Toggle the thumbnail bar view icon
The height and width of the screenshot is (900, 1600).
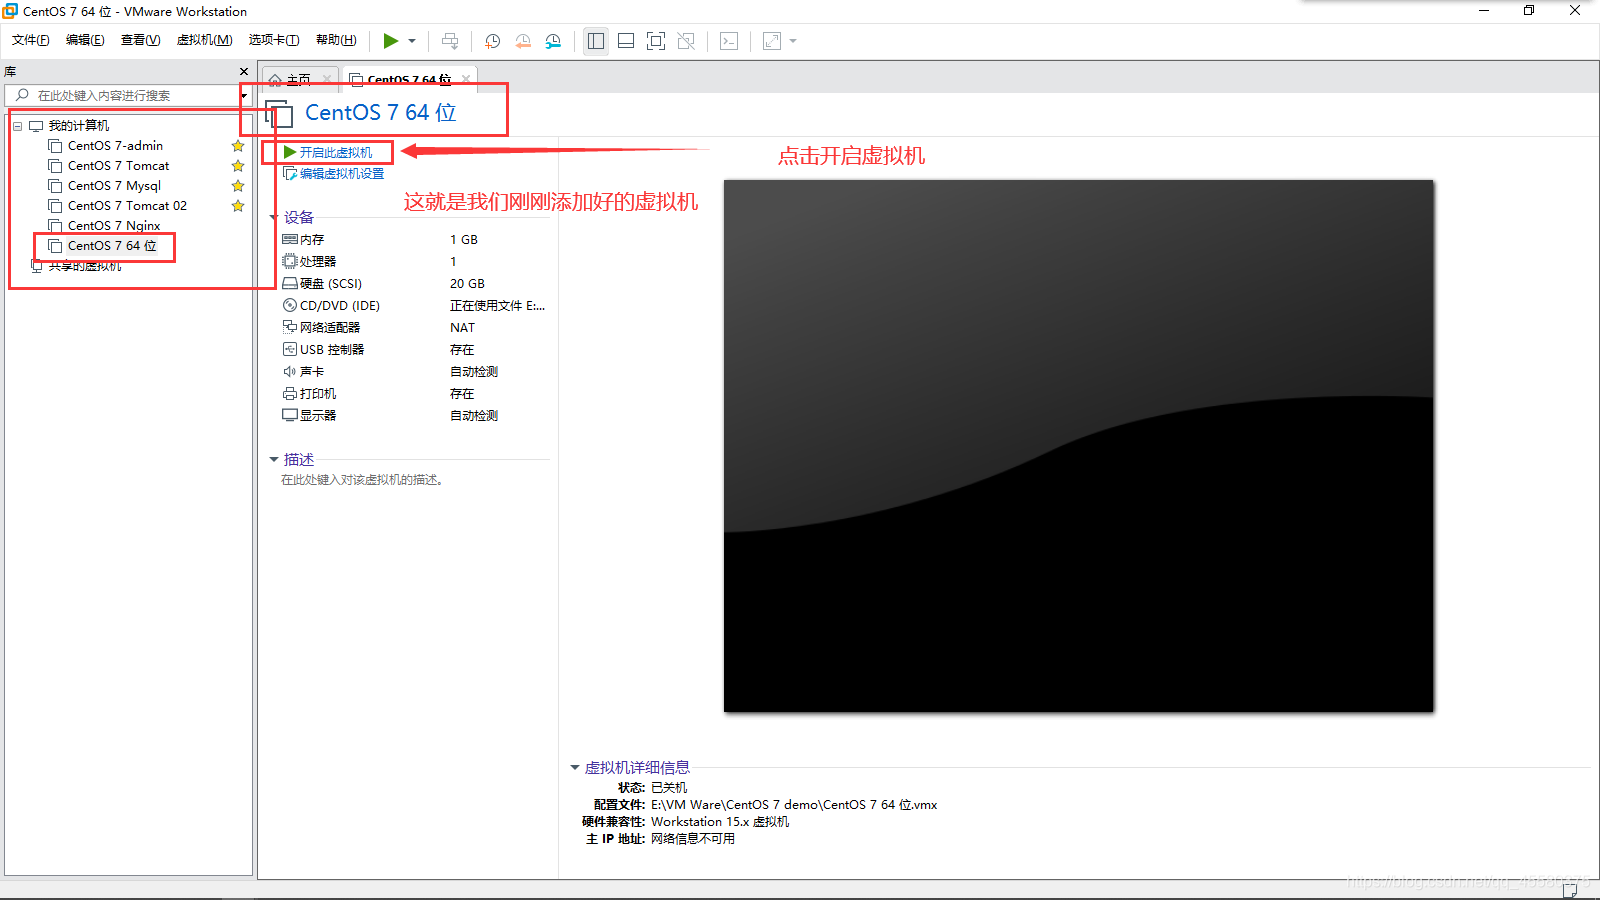pos(626,41)
